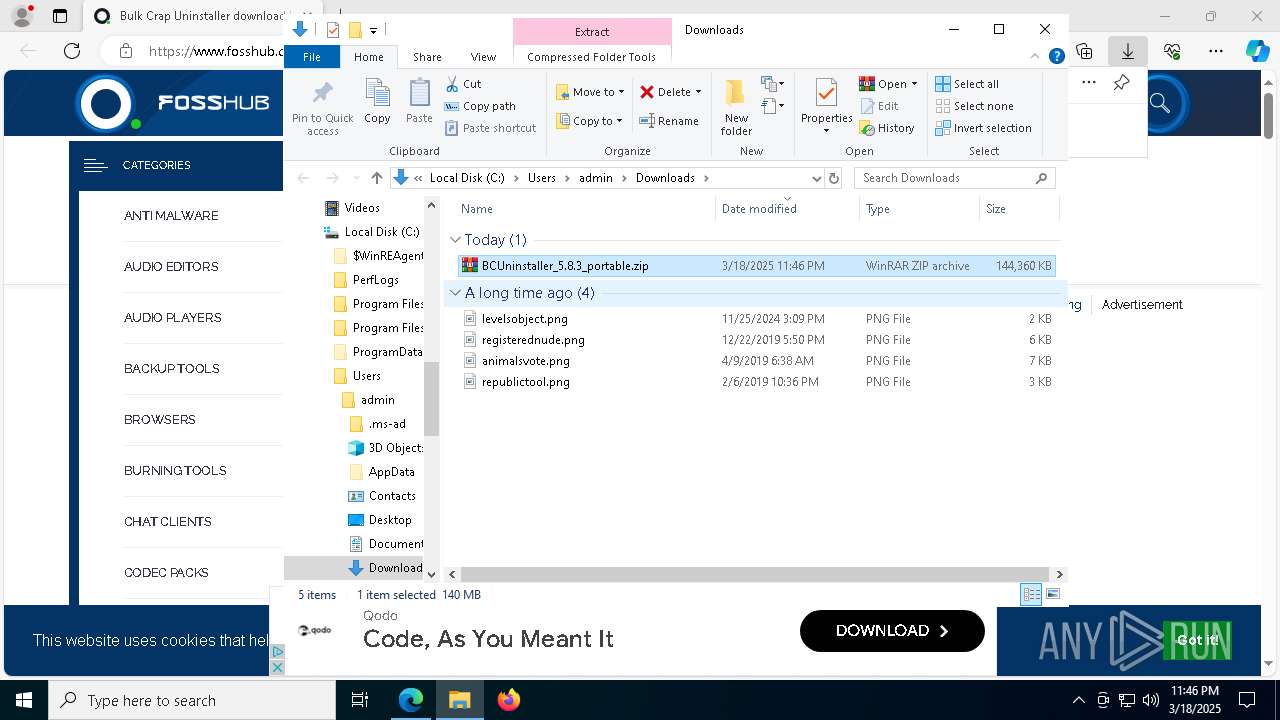This screenshot has width=1280, height=720.
Task: Open the BROWSERS category link
Action: 160,420
